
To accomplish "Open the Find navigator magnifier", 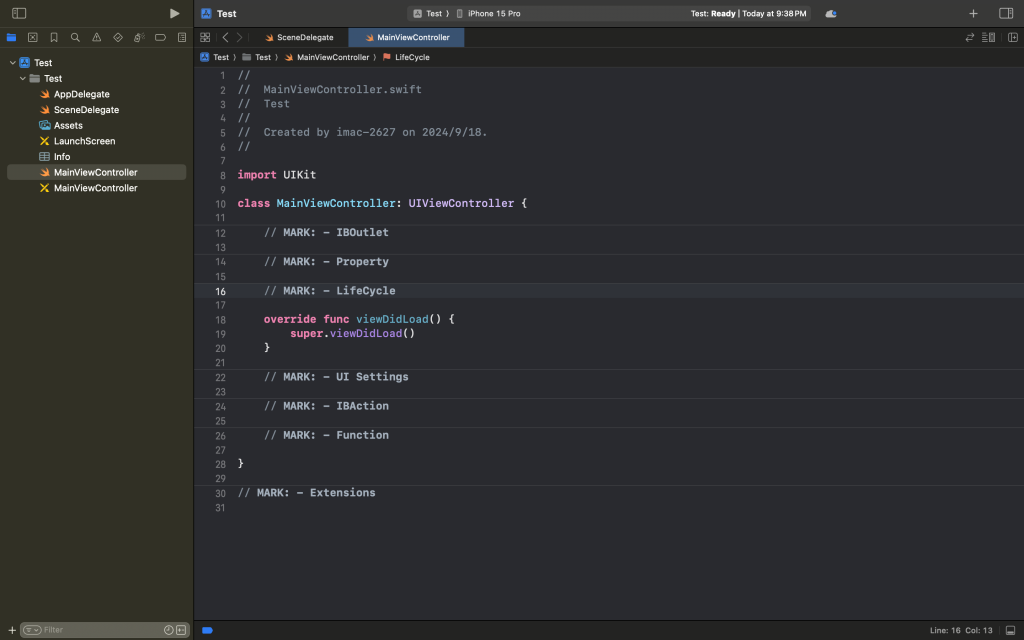I will 75,37.
